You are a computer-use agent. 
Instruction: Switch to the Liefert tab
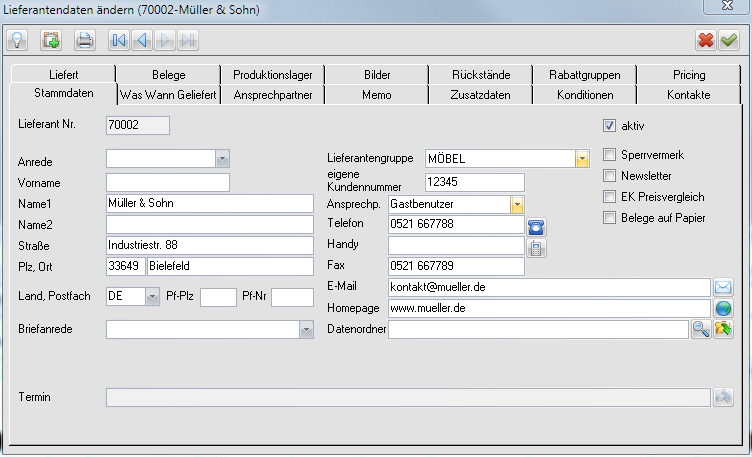pos(63,75)
